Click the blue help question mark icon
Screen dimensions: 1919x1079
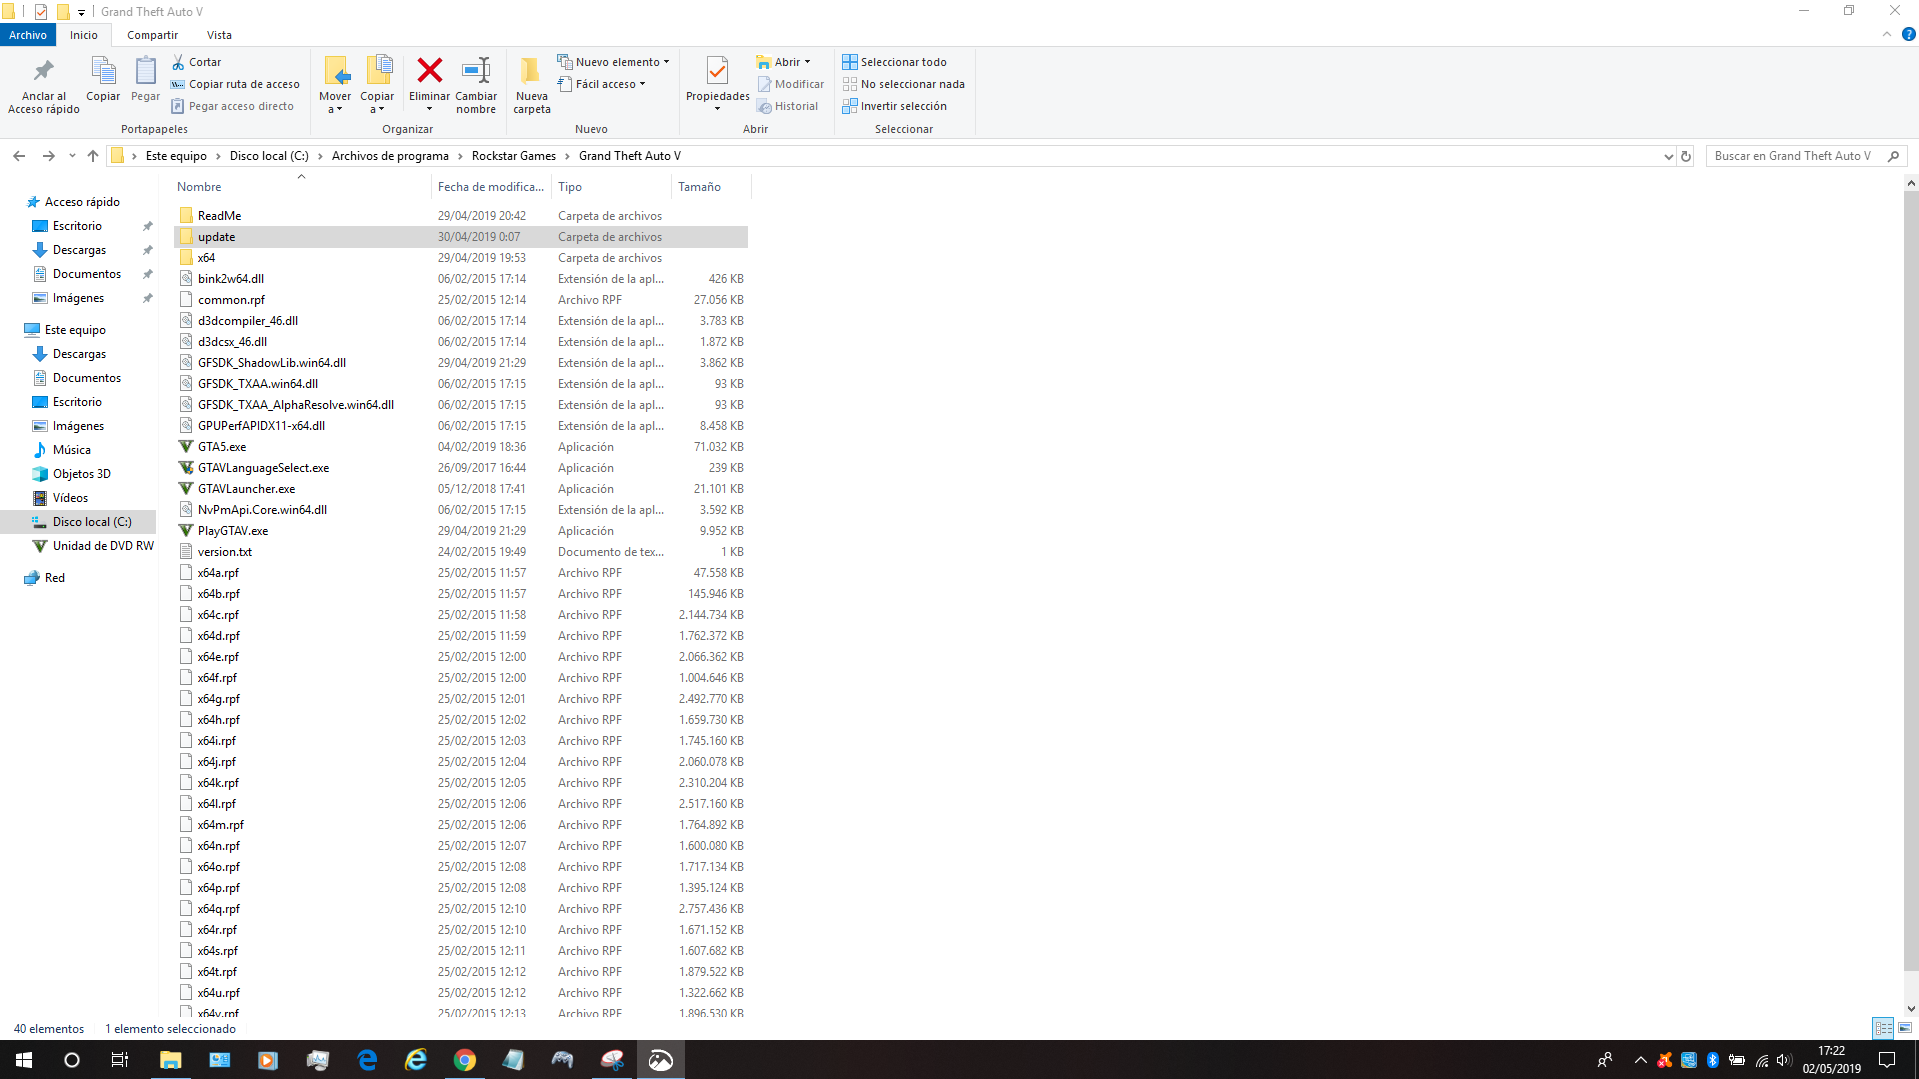pos(1908,35)
